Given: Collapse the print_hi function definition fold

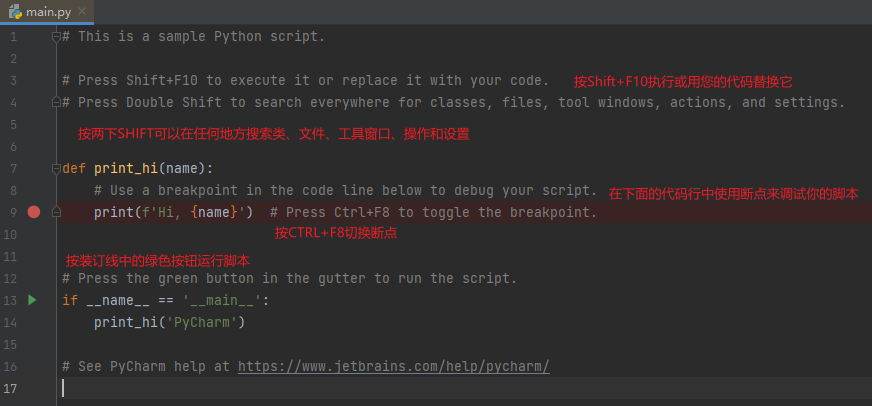Looking at the screenshot, I should pos(56,169).
